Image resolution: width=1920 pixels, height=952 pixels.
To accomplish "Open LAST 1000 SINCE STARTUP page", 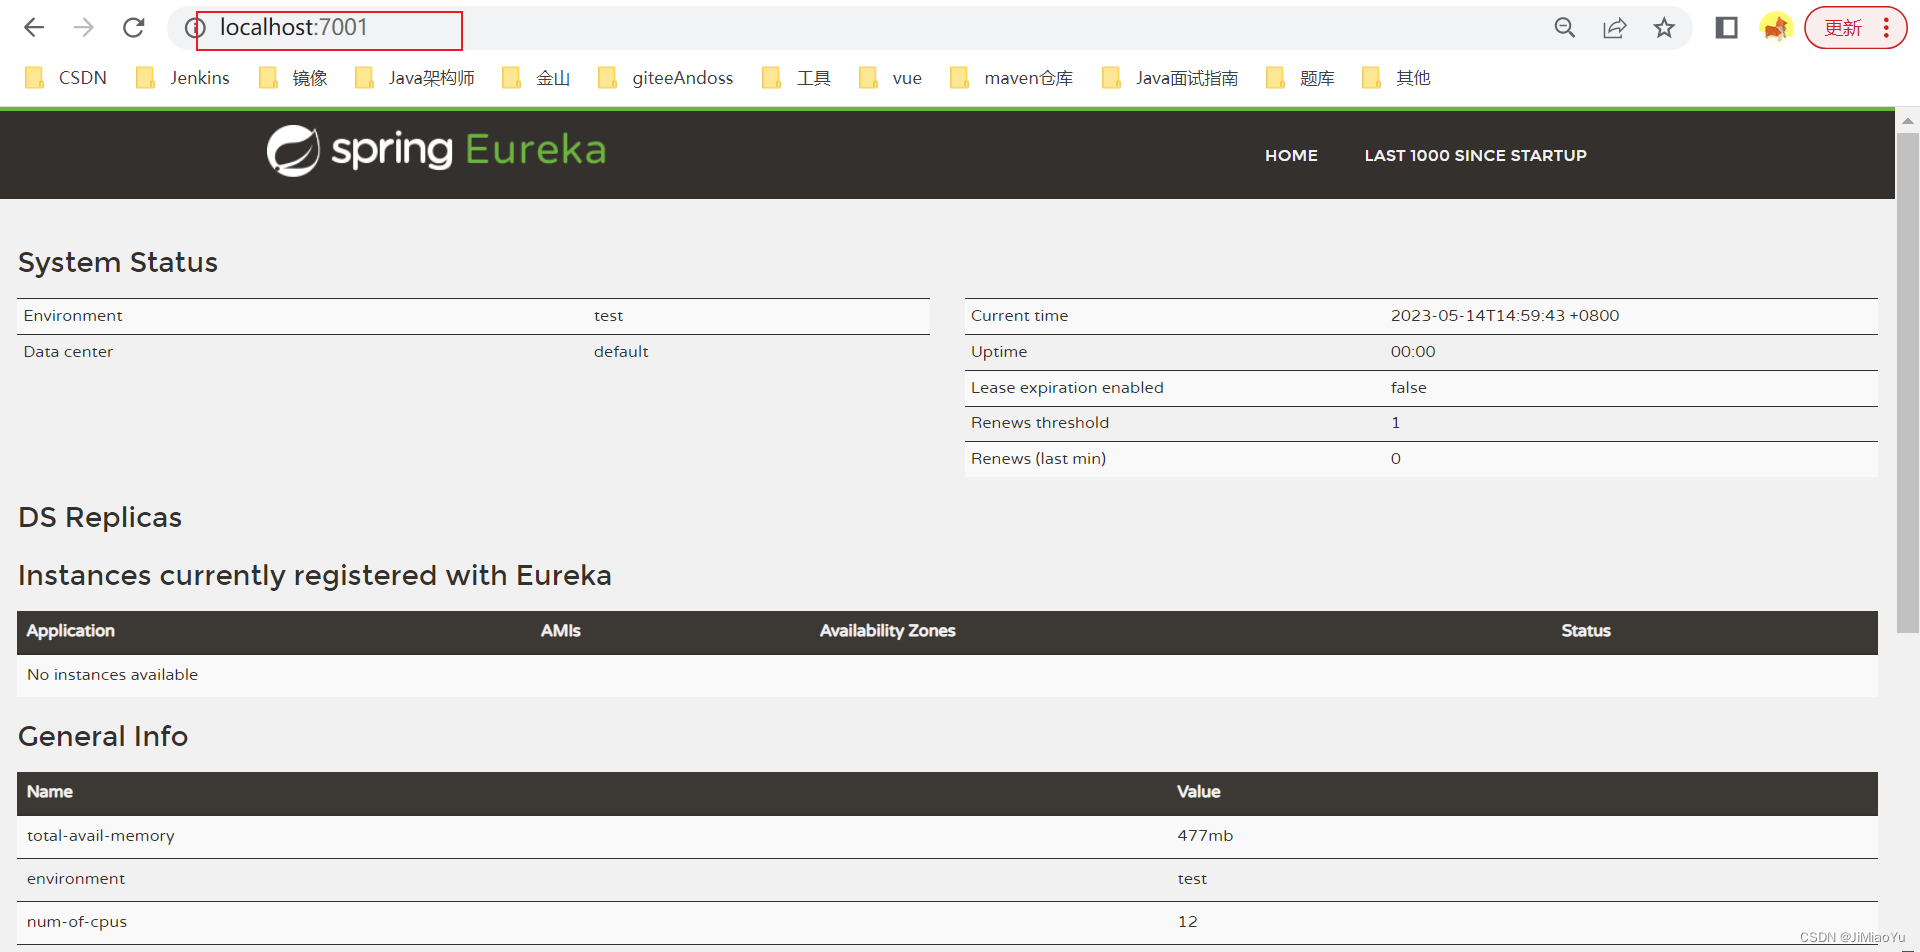I will (1475, 156).
